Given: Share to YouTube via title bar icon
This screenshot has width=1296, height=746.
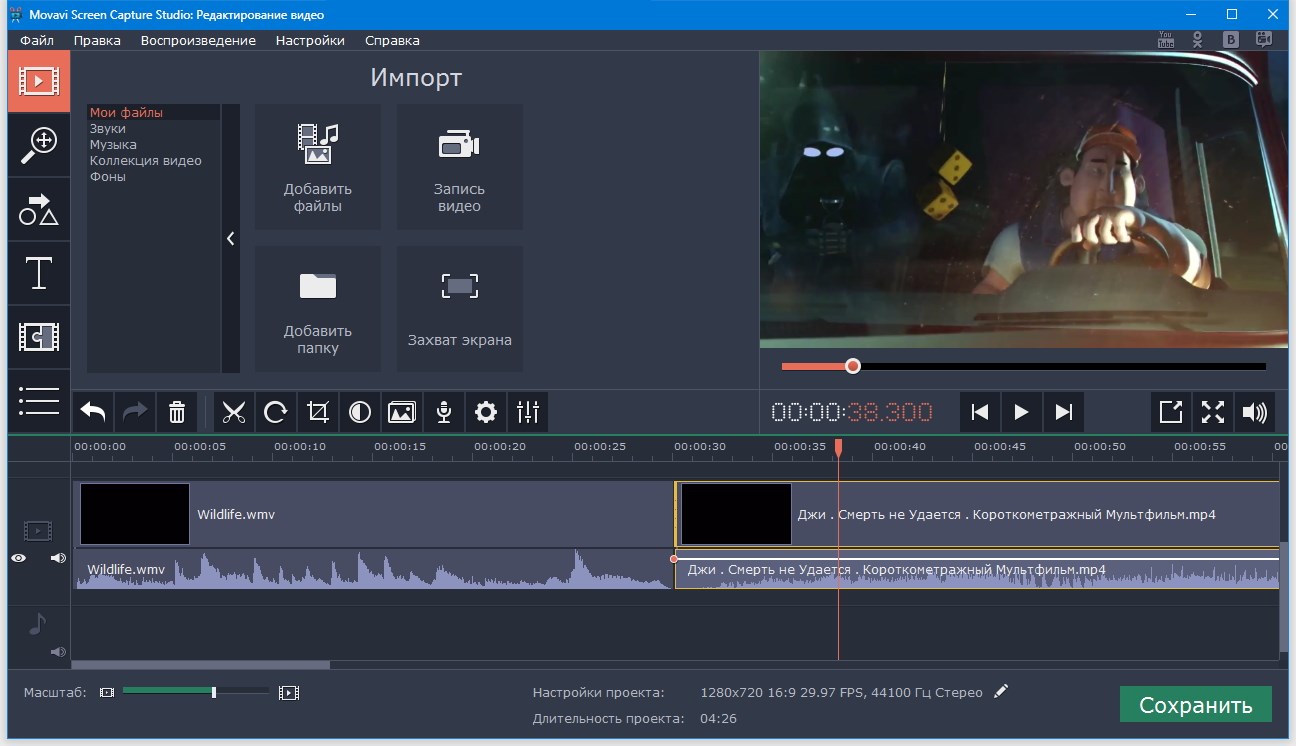Looking at the screenshot, I should (x=1165, y=40).
